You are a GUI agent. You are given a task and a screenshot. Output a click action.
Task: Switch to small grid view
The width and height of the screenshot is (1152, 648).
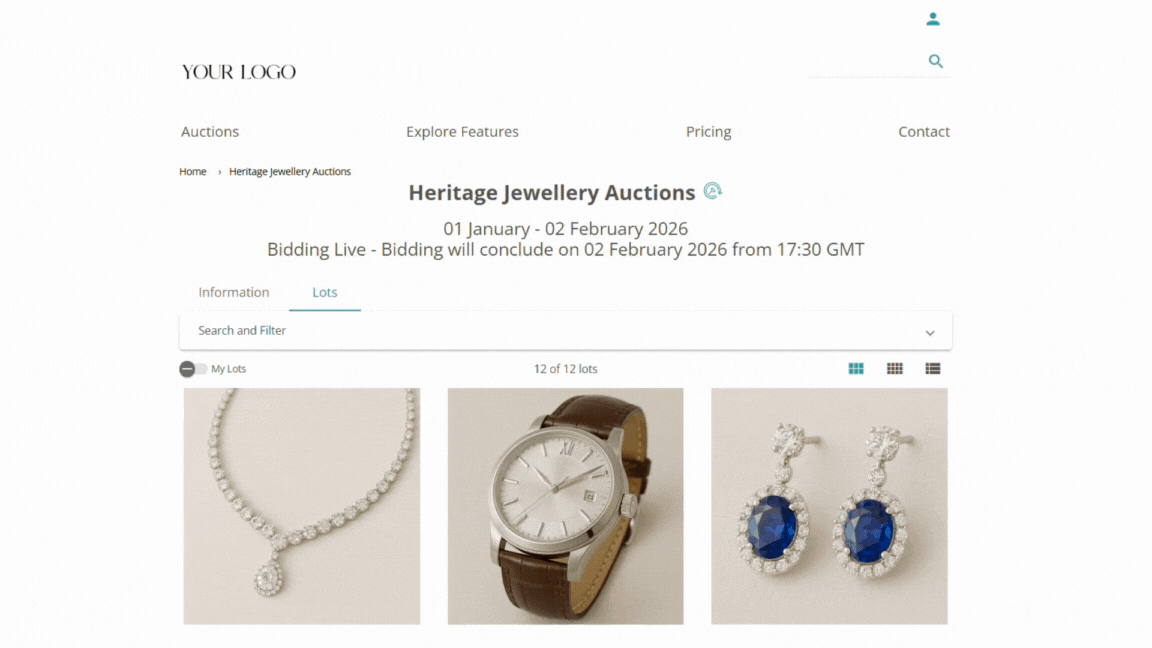coord(895,369)
